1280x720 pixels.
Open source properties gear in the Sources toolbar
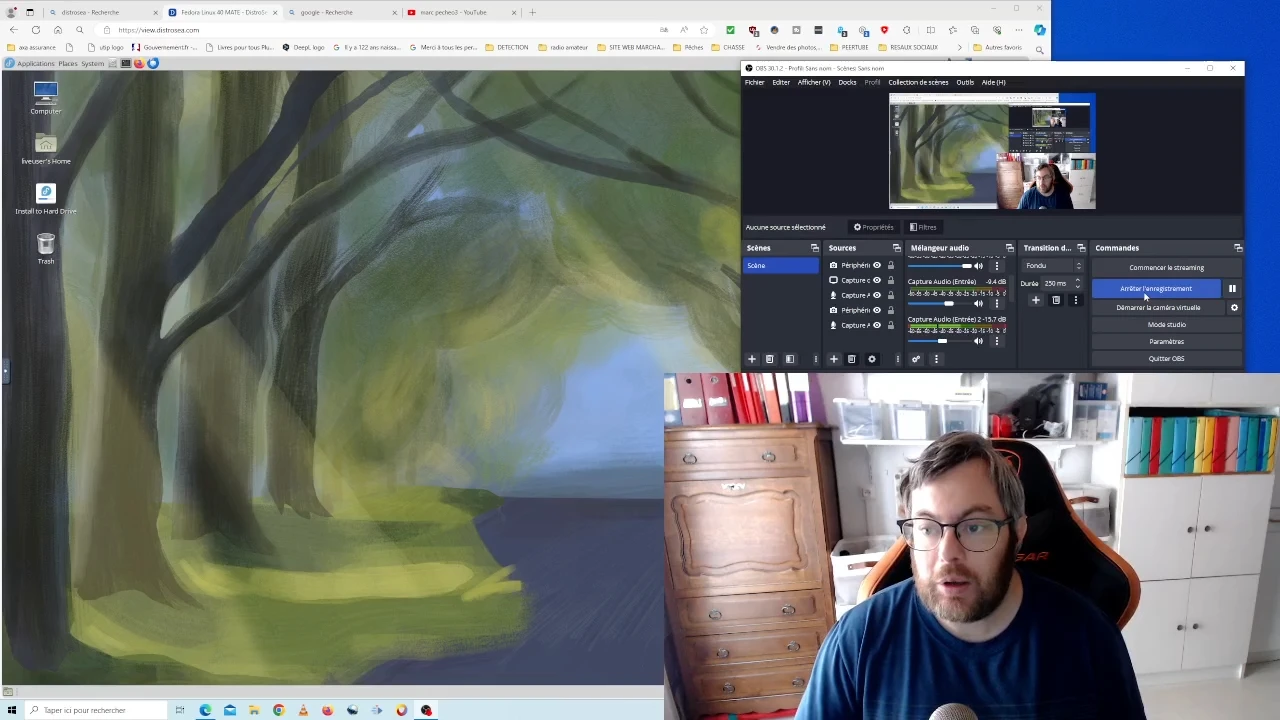(x=872, y=359)
